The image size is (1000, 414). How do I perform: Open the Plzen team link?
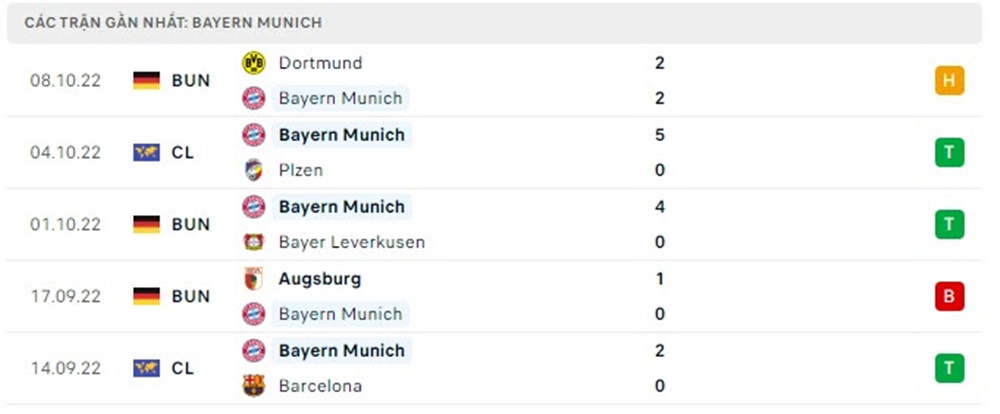(301, 170)
